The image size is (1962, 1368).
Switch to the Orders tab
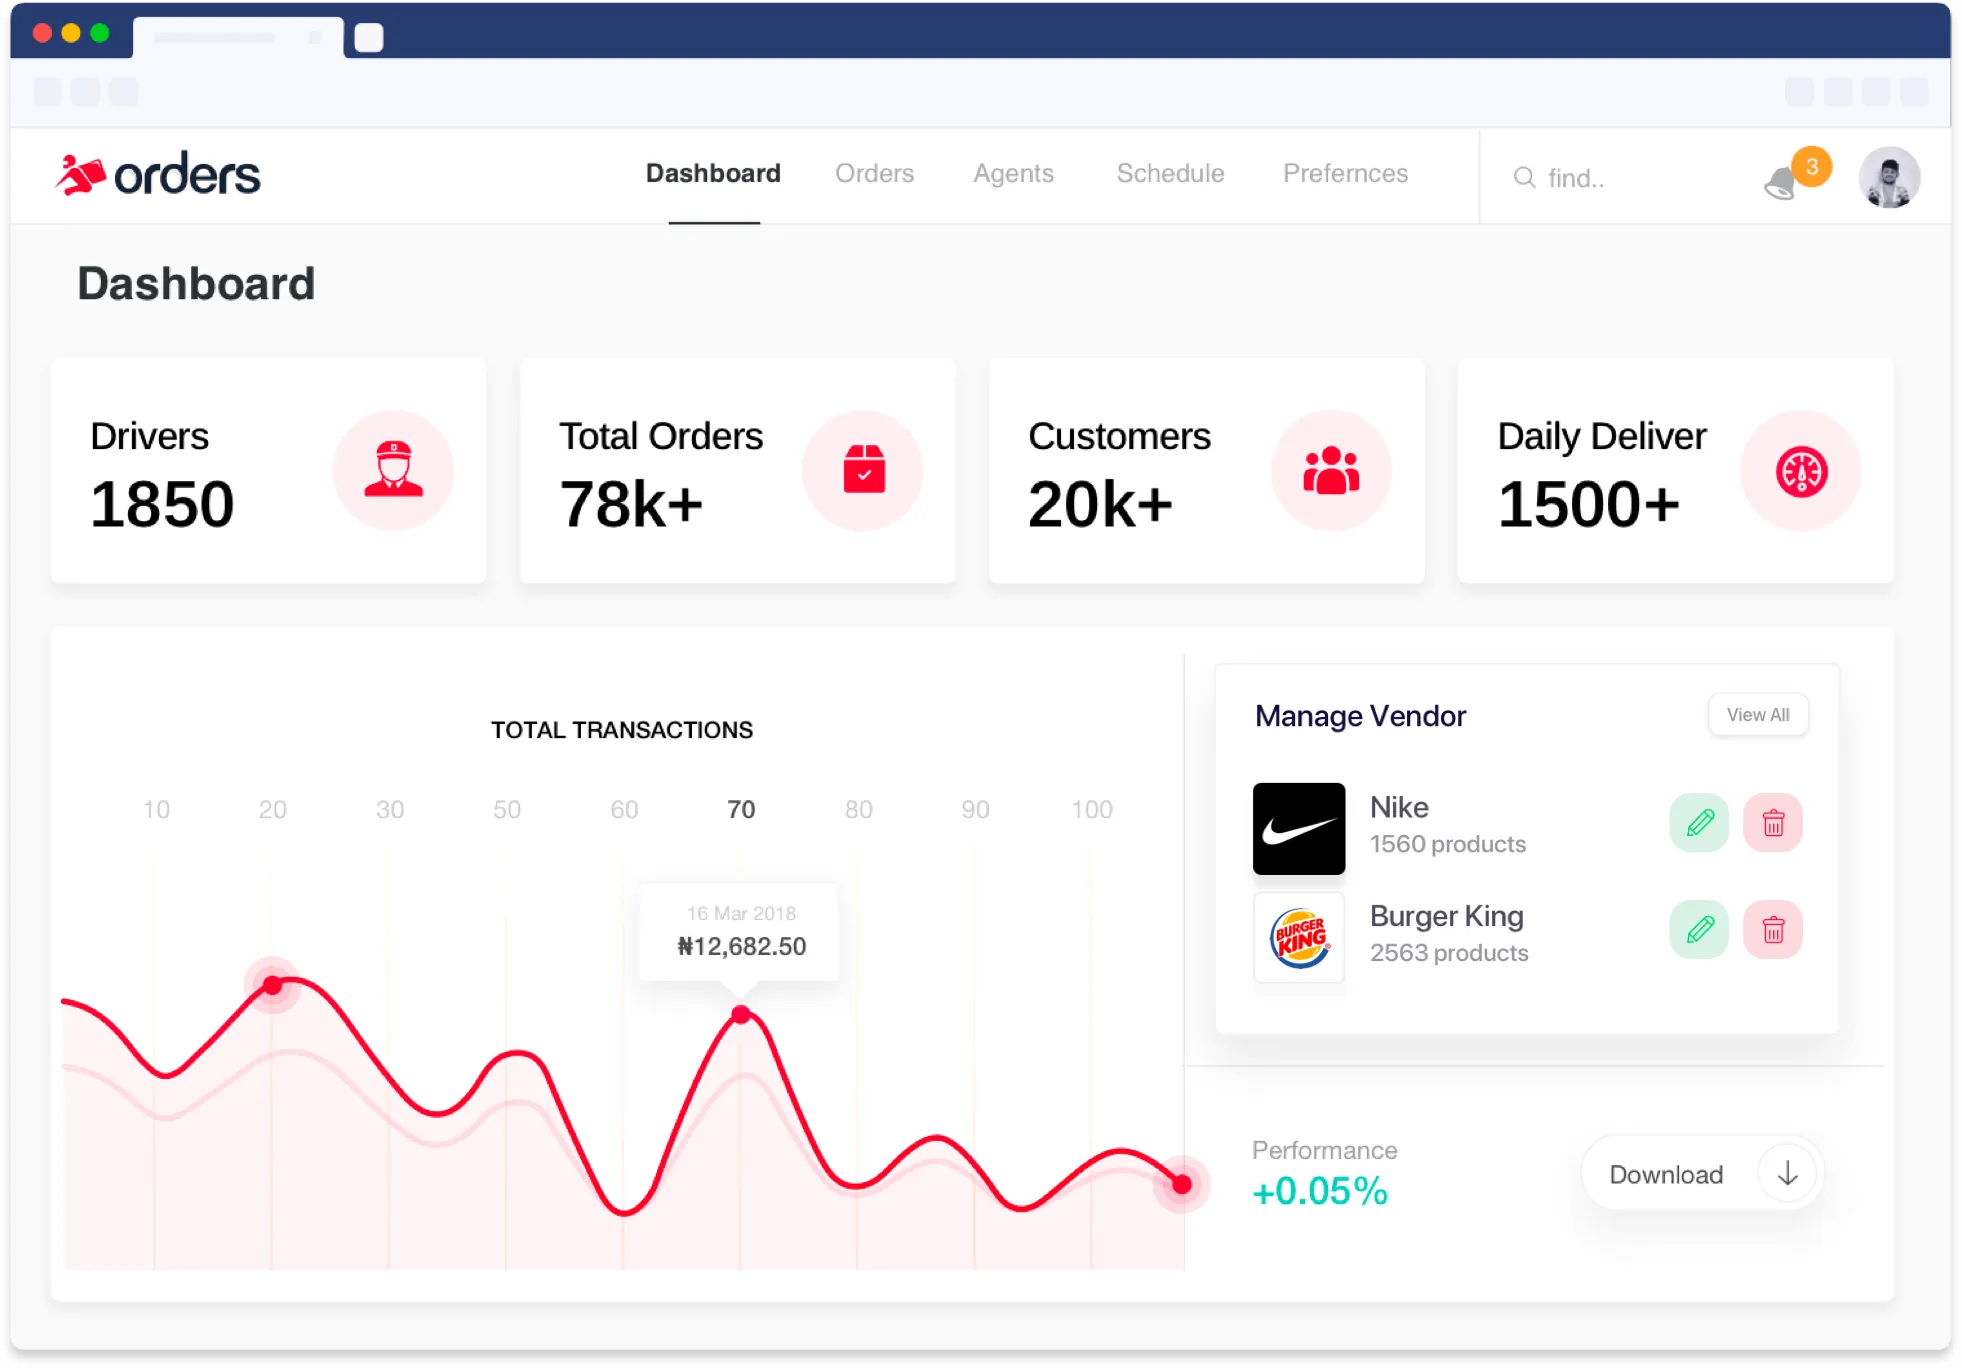pyautogui.click(x=874, y=174)
